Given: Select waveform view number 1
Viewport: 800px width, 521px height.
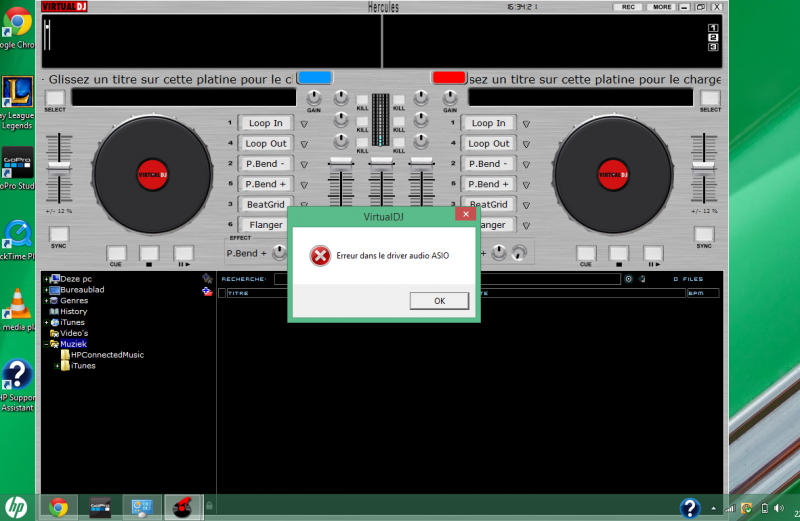Looking at the screenshot, I should pos(713,28).
